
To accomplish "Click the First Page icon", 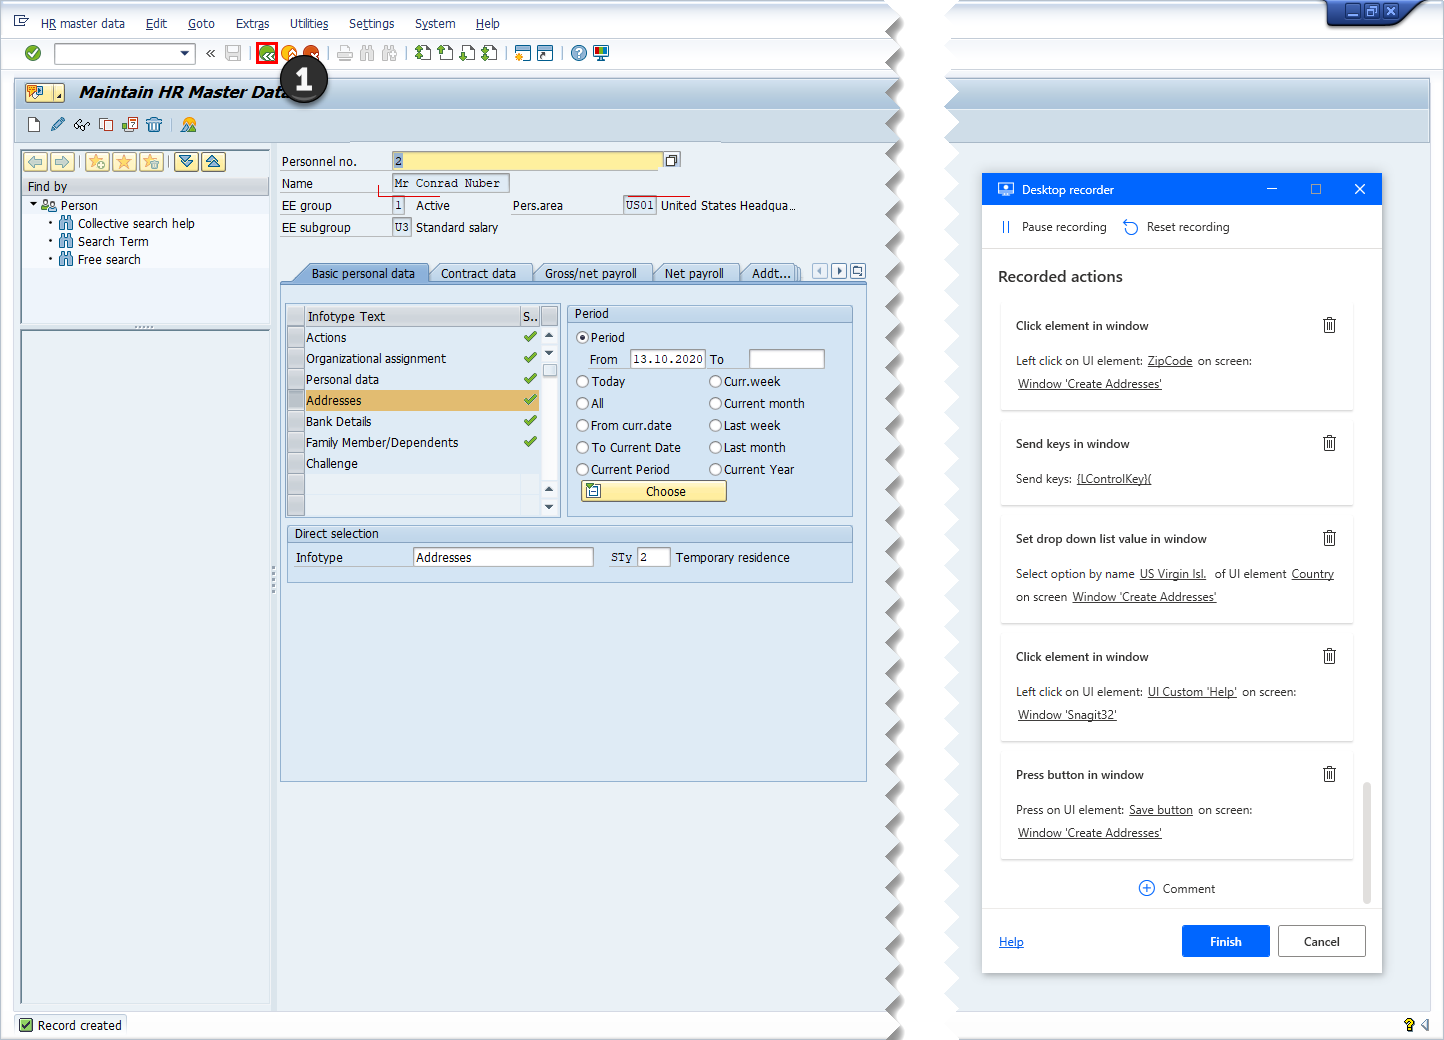I will click(423, 53).
